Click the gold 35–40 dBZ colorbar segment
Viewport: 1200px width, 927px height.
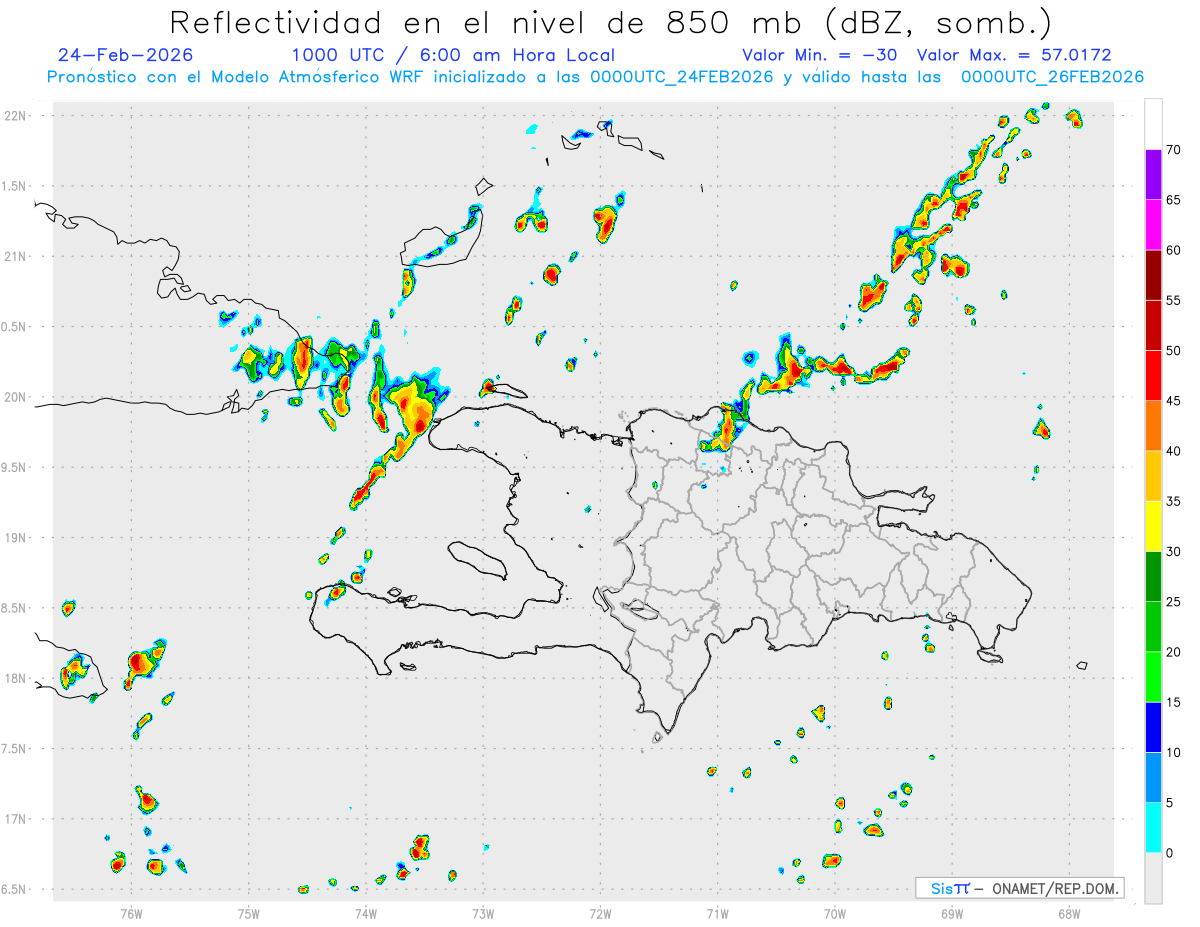(1153, 476)
